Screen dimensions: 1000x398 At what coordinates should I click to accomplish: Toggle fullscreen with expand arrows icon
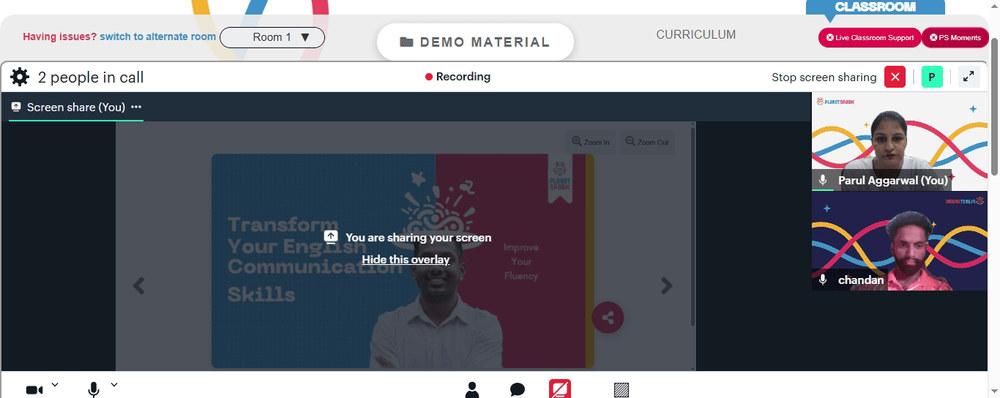(968, 77)
